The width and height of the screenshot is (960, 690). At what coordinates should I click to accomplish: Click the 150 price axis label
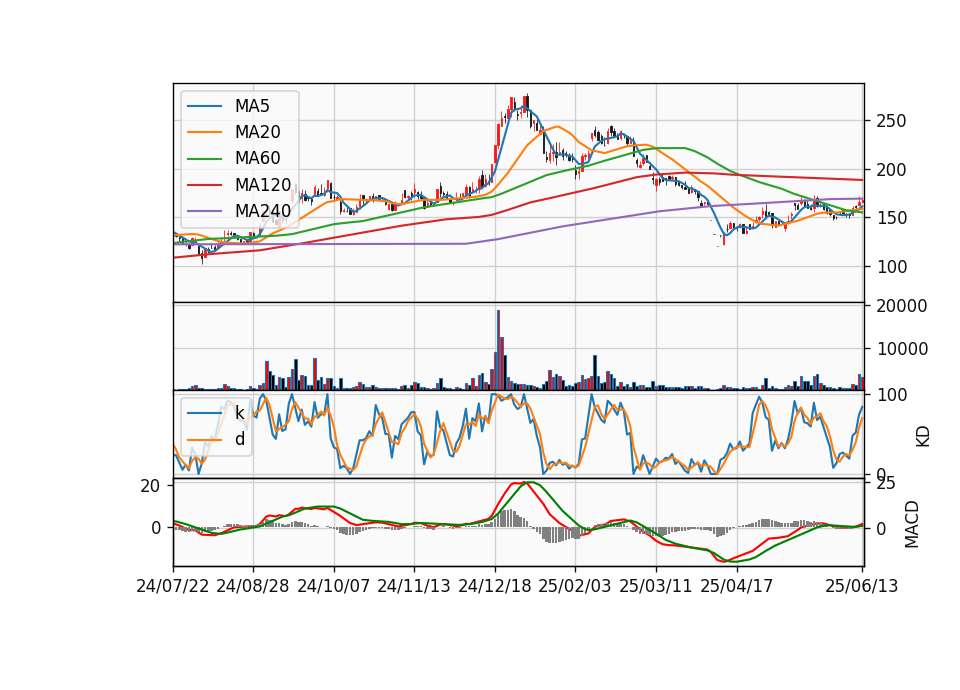[891, 219]
